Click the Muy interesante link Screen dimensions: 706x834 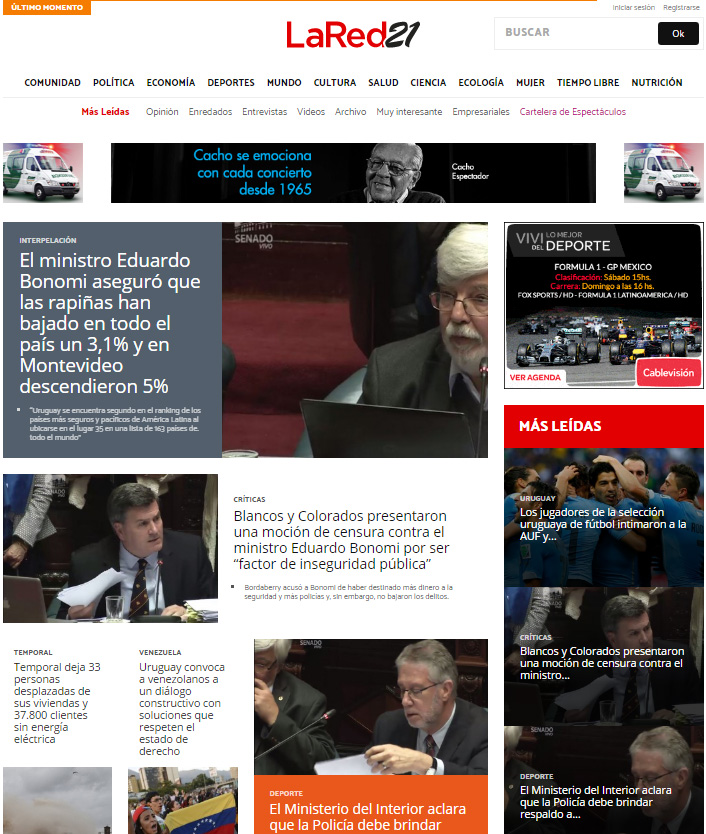[x=409, y=112]
